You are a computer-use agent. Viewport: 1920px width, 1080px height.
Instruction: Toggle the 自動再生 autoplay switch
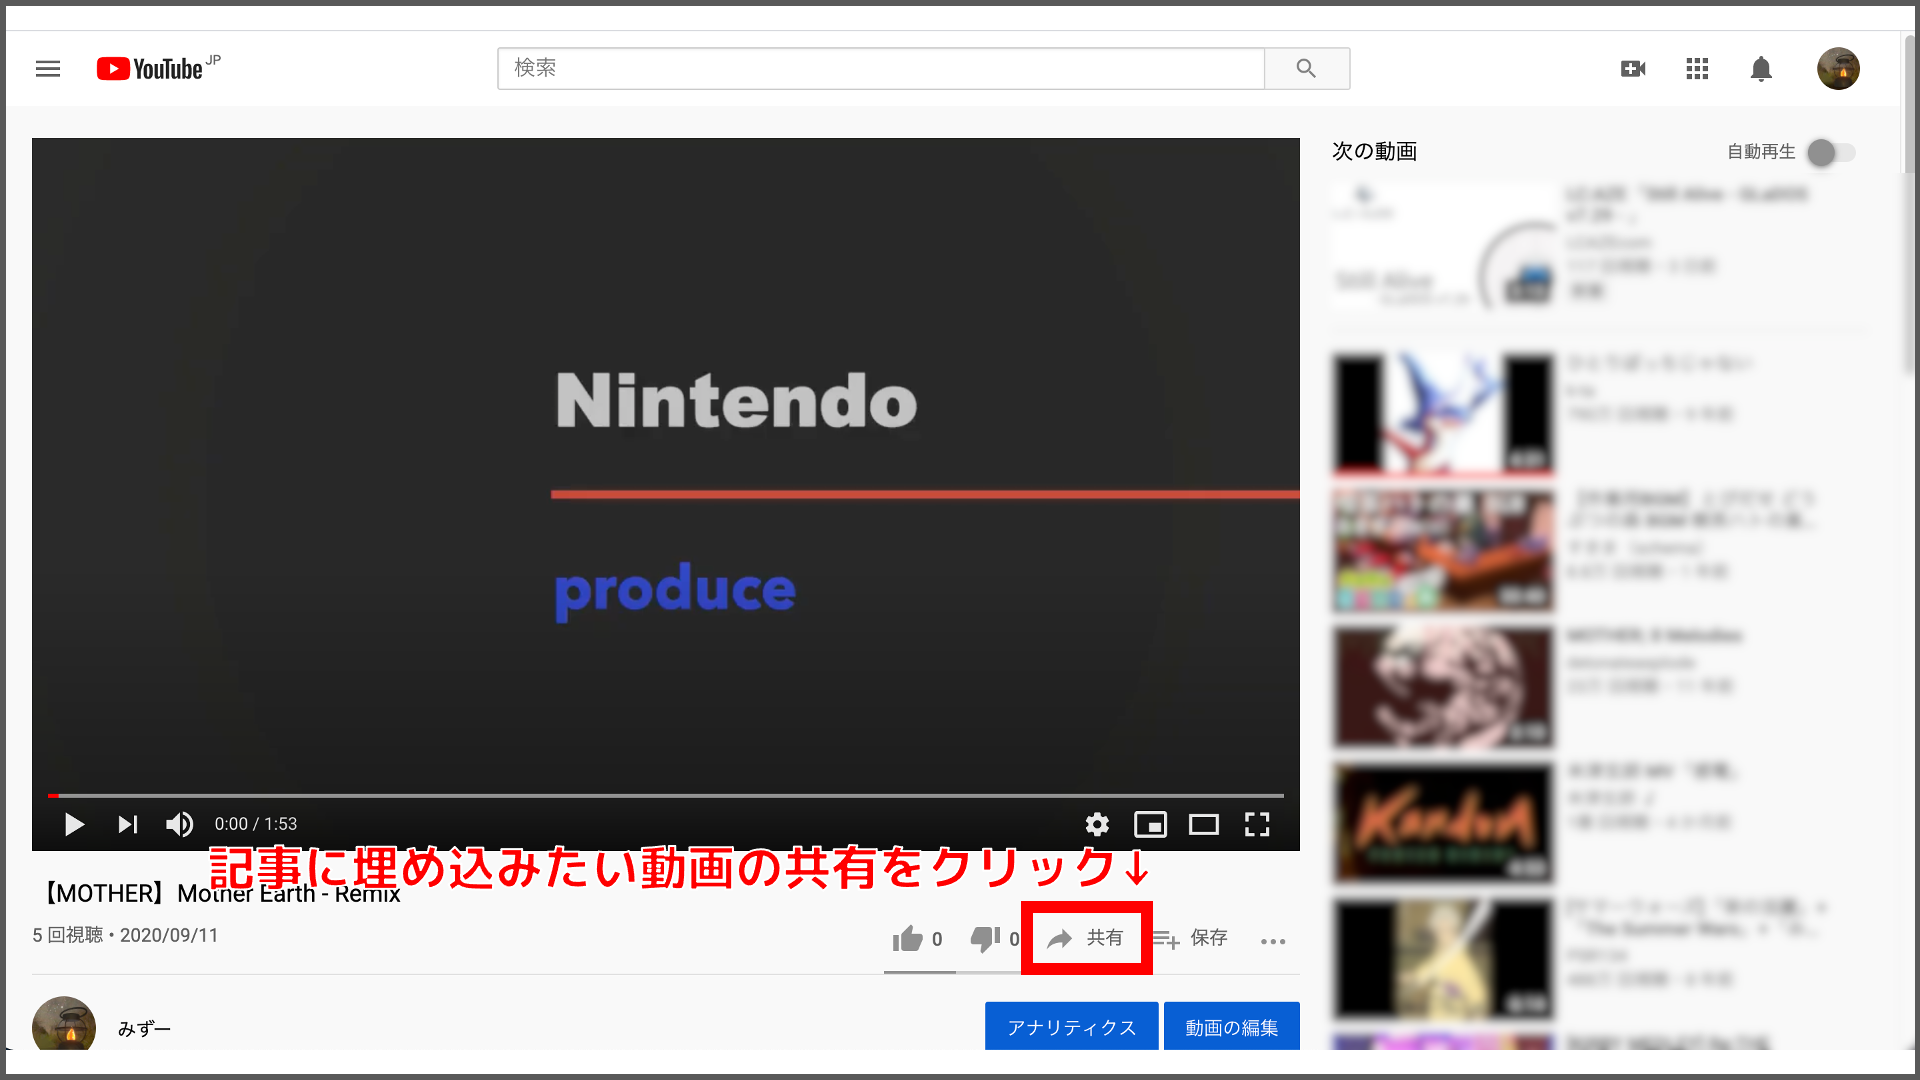coord(1831,152)
